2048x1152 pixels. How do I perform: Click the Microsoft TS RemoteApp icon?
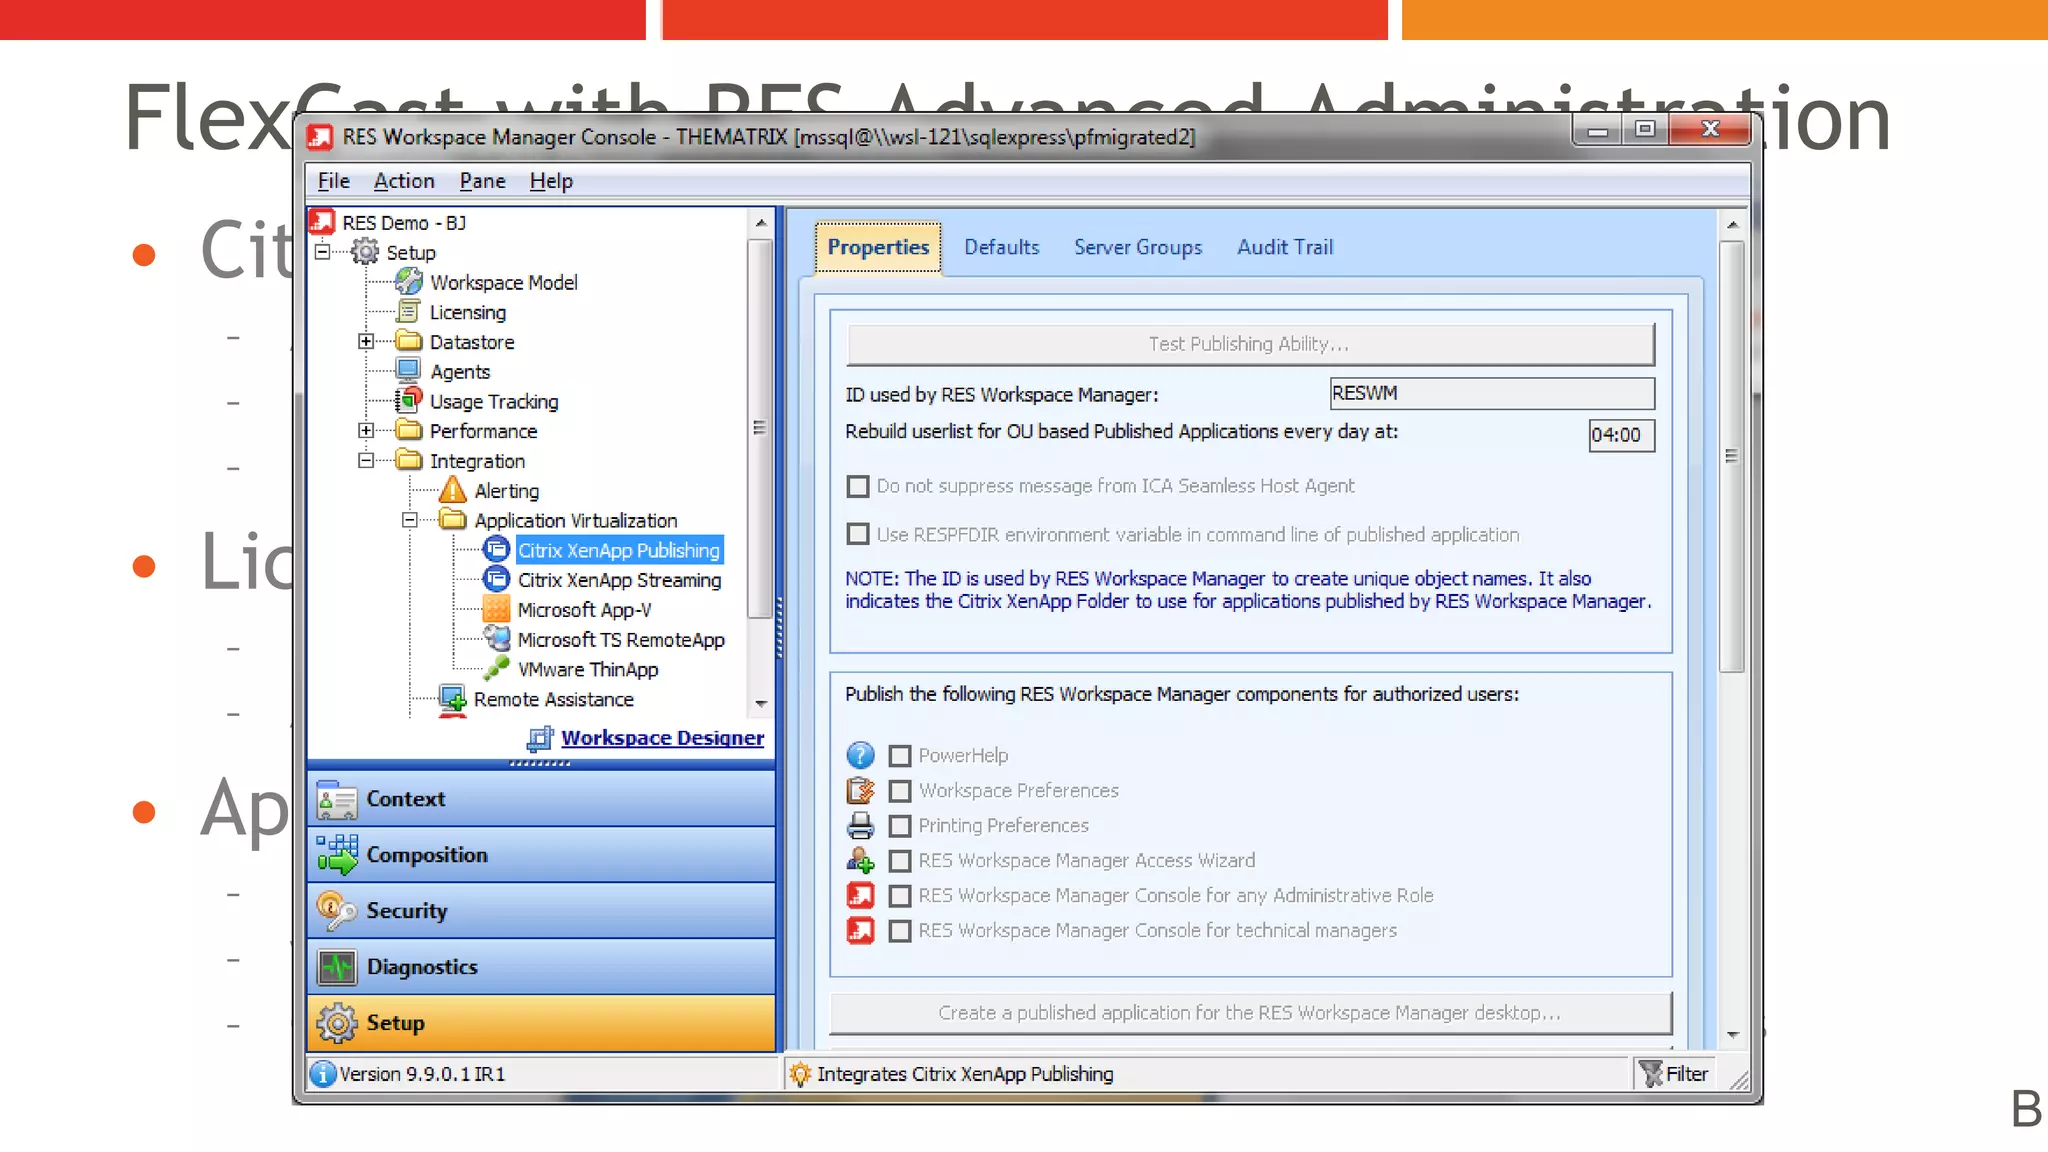point(496,638)
